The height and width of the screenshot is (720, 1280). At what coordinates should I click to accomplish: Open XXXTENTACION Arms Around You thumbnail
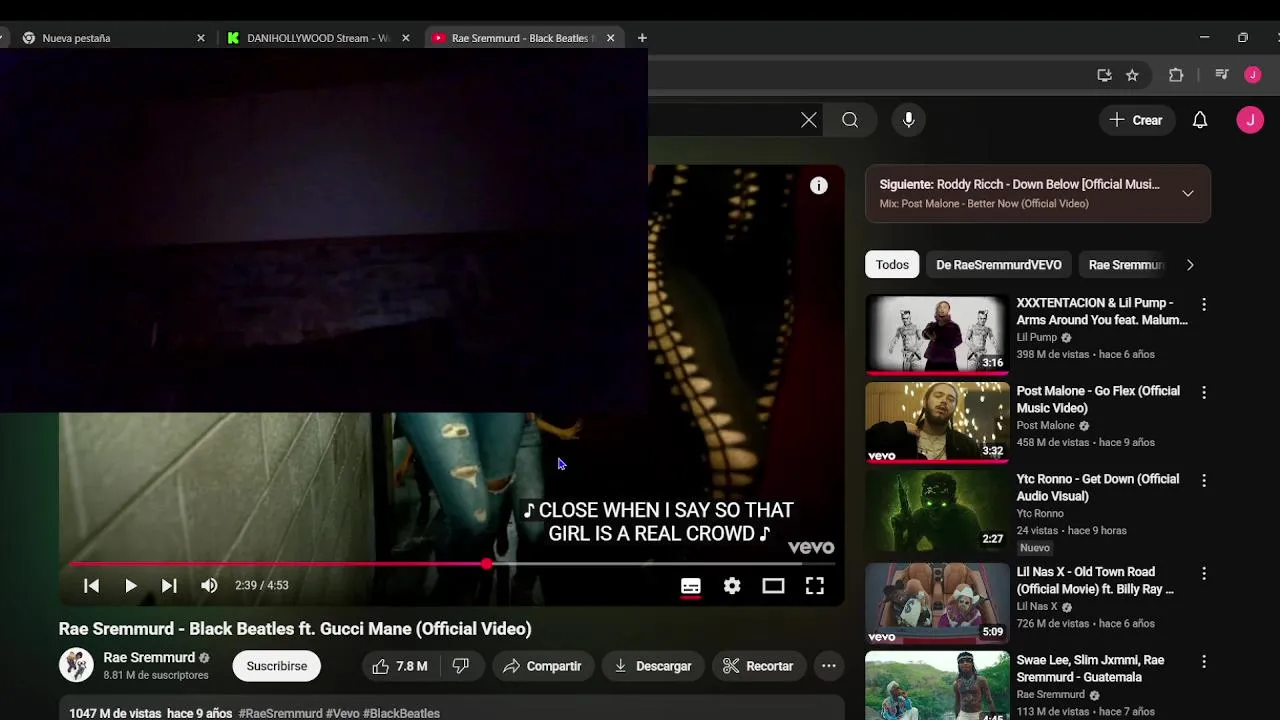[x=937, y=334]
